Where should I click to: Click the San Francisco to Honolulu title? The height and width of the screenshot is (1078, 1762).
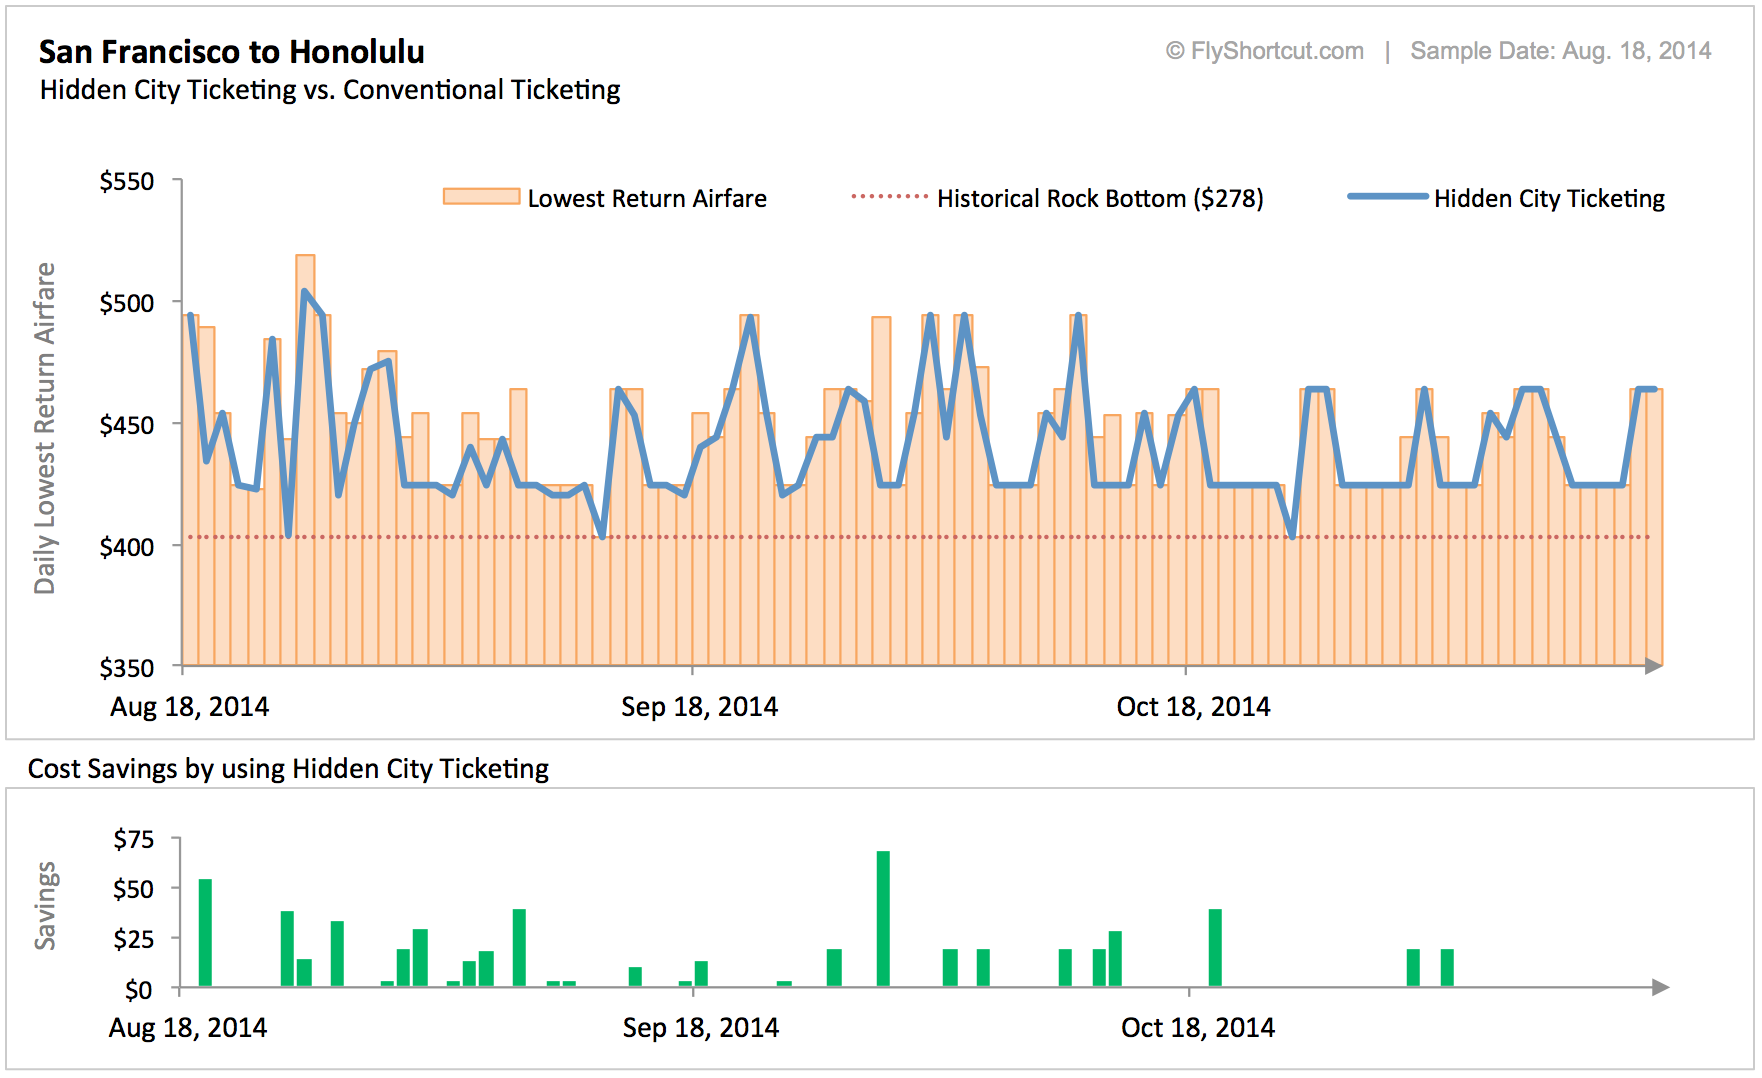click(232, 52)
